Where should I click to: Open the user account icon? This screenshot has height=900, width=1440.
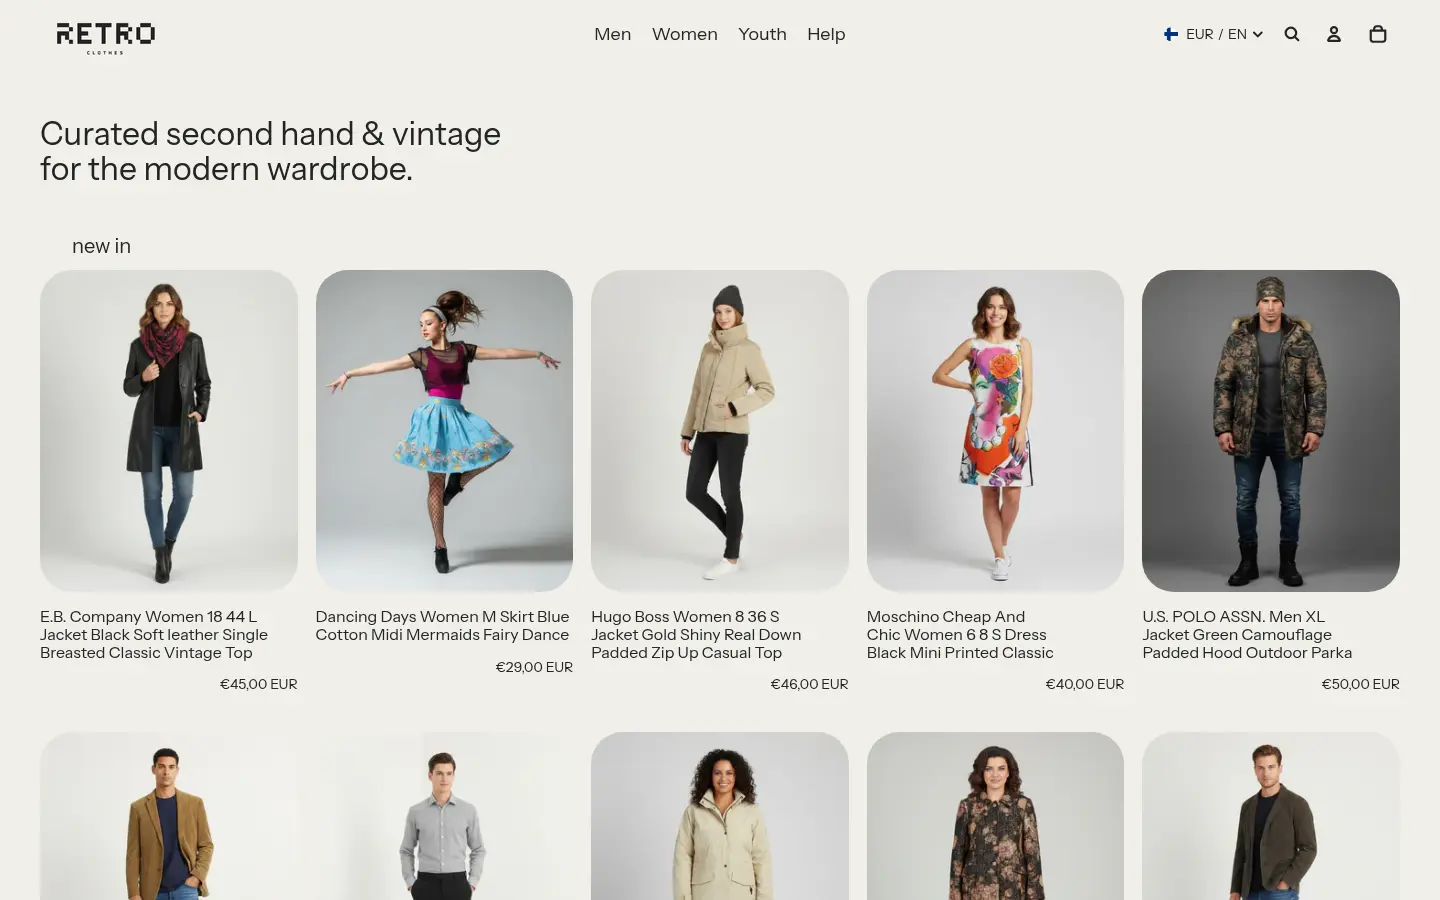click(1334, 34)
